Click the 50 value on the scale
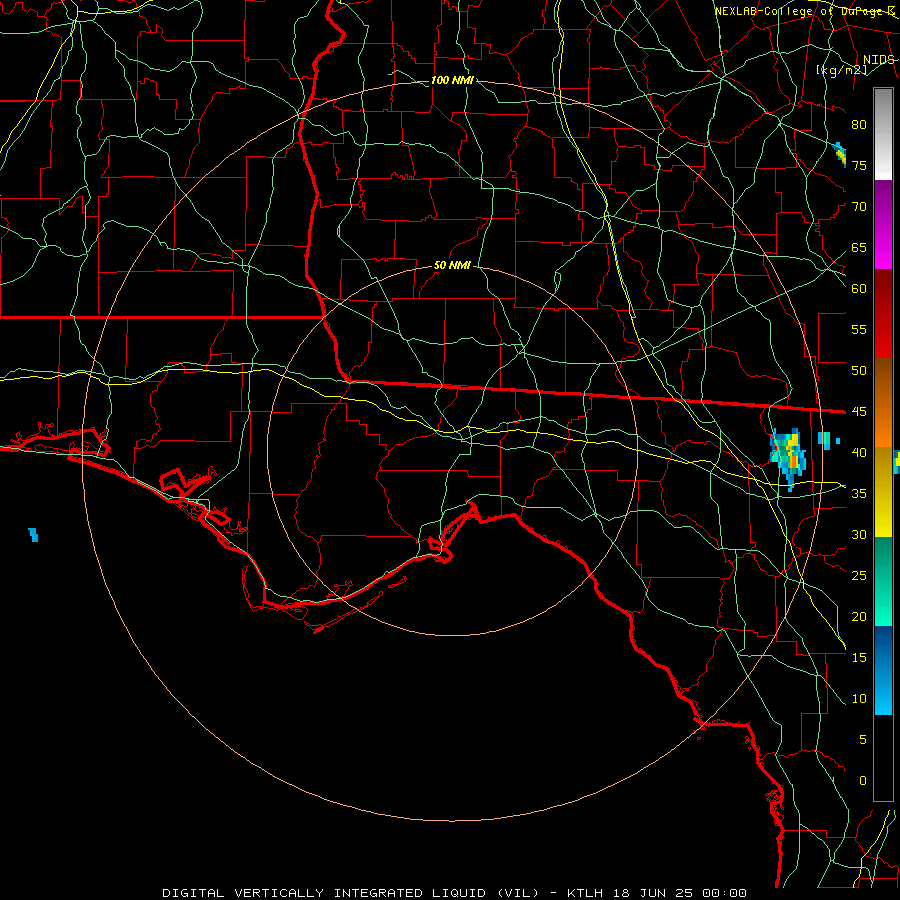Viewport: 900px width, 900px height. click(x=859, y=371)
